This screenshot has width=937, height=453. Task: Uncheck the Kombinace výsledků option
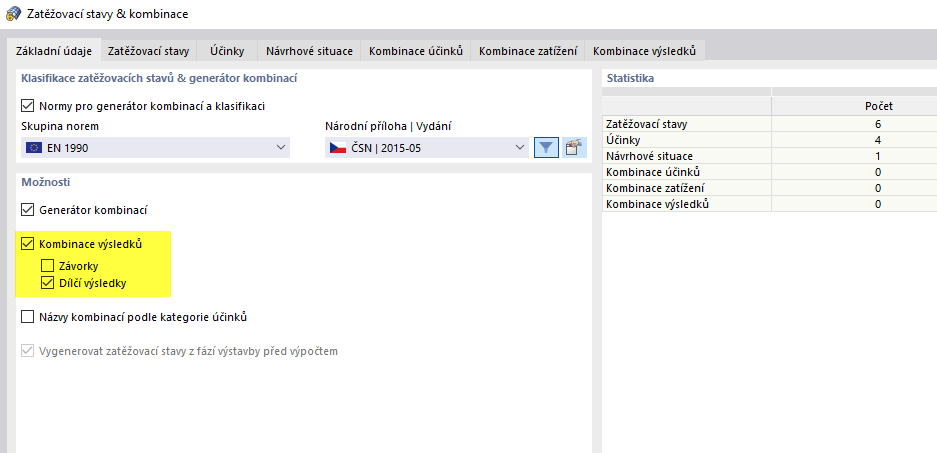pos(27,244)
